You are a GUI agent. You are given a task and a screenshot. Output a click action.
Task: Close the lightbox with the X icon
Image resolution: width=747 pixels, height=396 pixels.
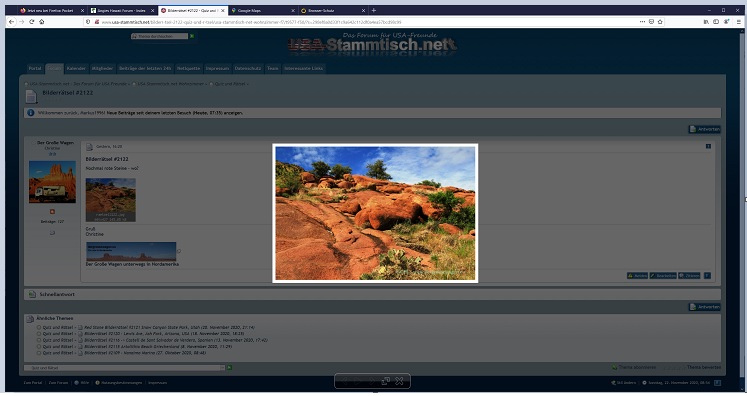pos(399,381)
